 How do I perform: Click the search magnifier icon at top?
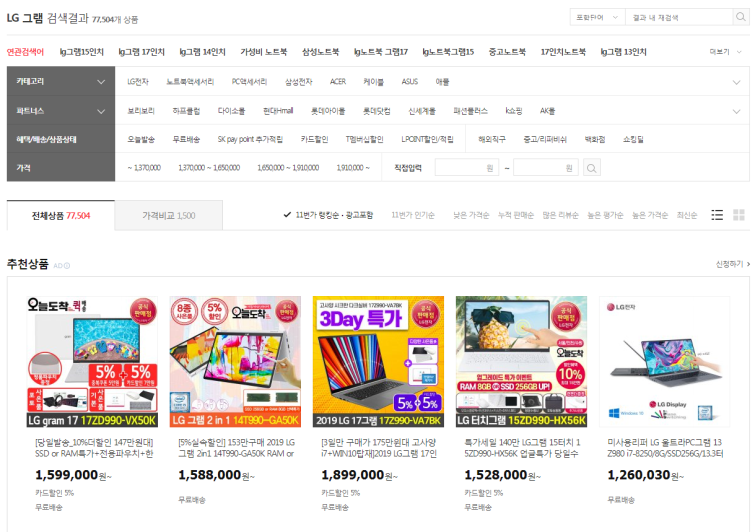tap(741, 17)
